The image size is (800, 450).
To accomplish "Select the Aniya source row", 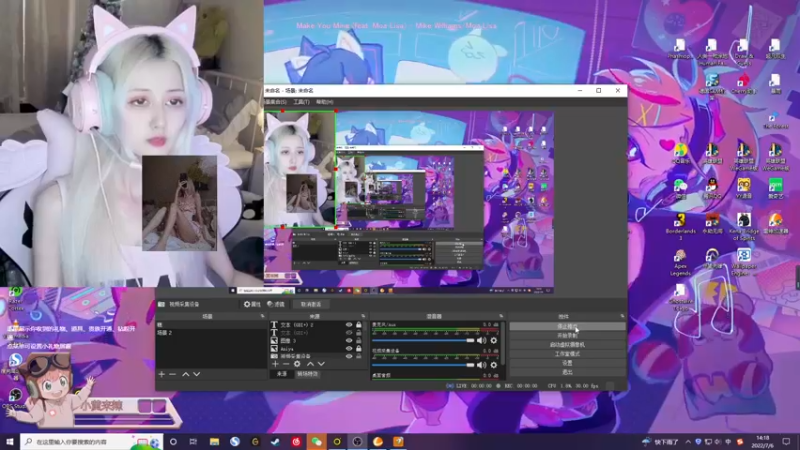I will pyautogui.click(x=317, y=348).
